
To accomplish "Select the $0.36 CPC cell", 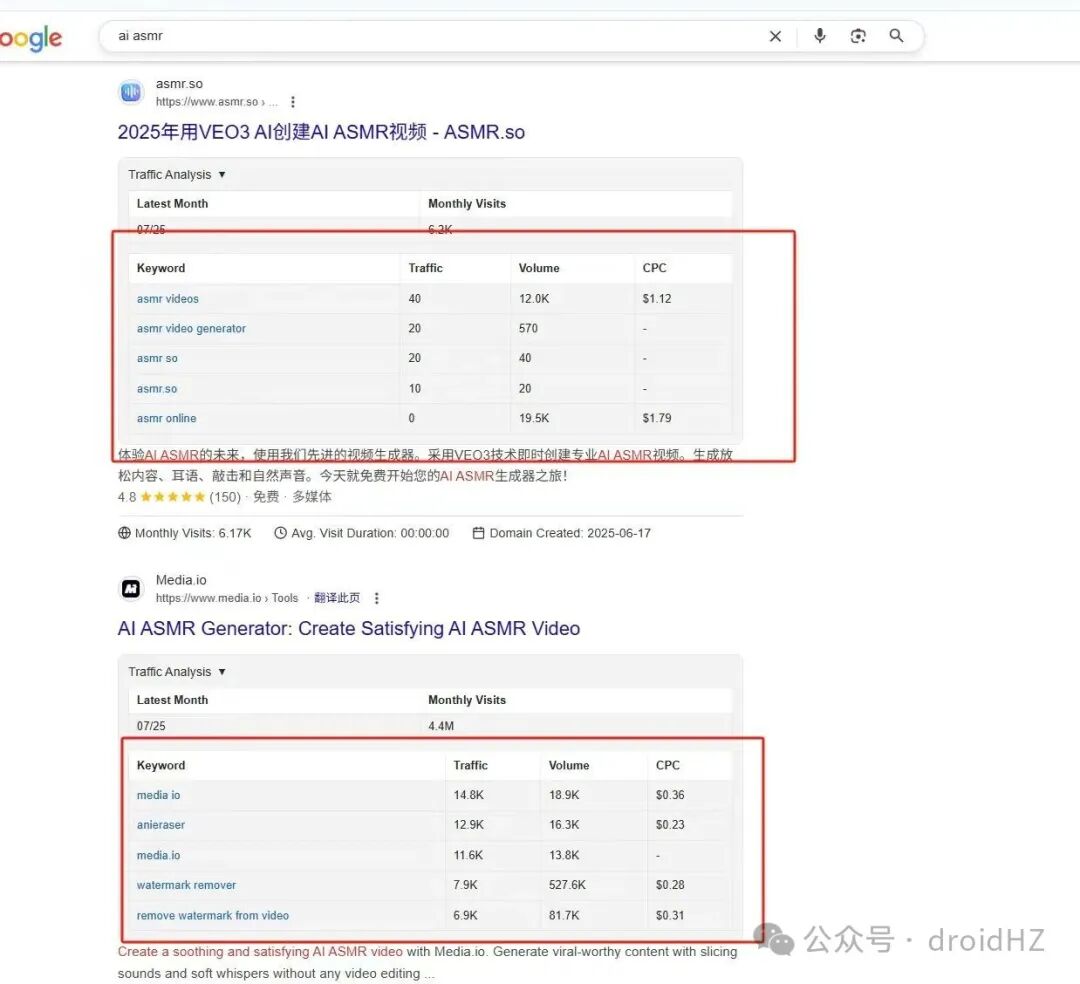I will coord(670,795).
